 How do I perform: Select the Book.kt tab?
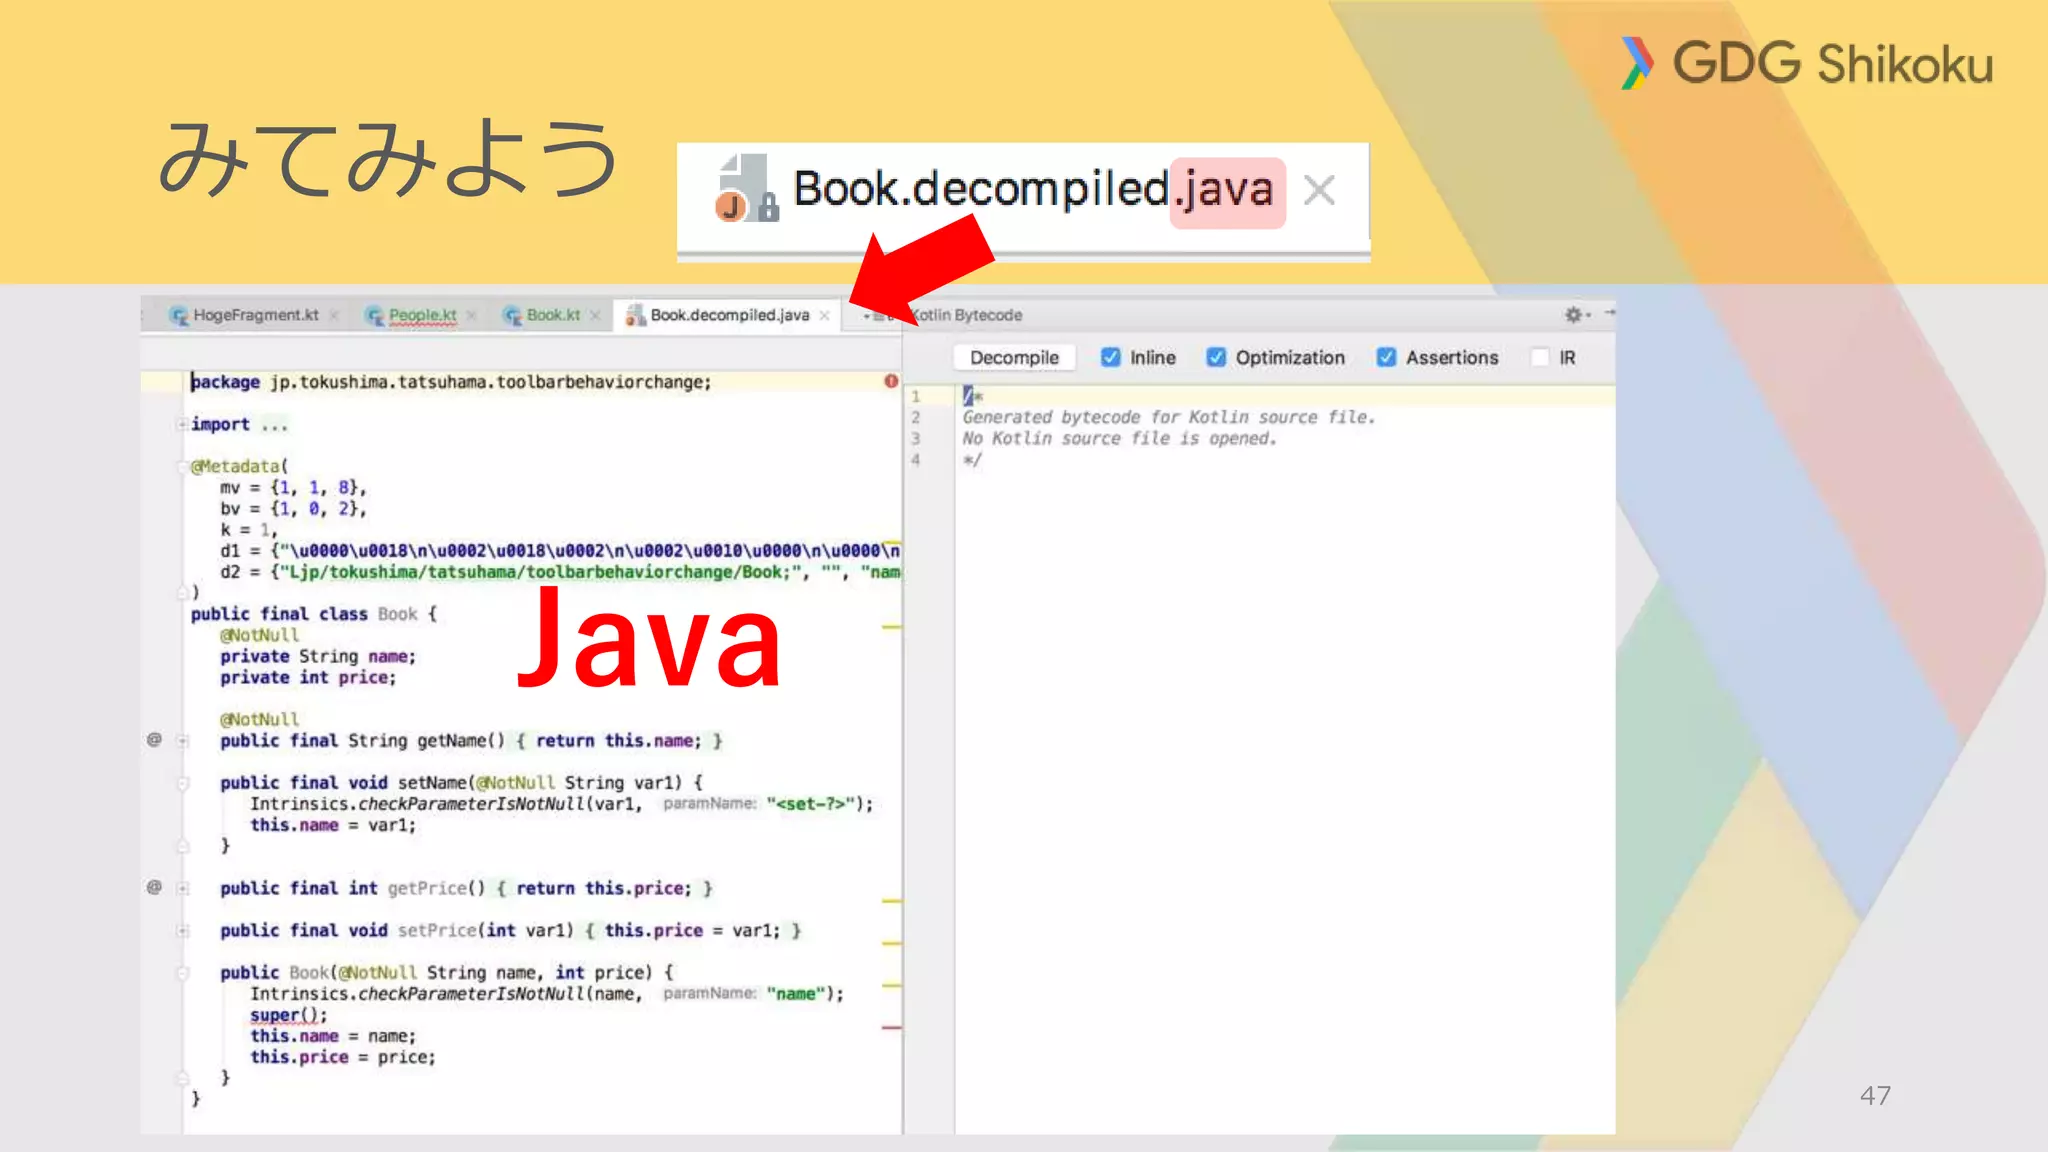click(x=553, y=315)
